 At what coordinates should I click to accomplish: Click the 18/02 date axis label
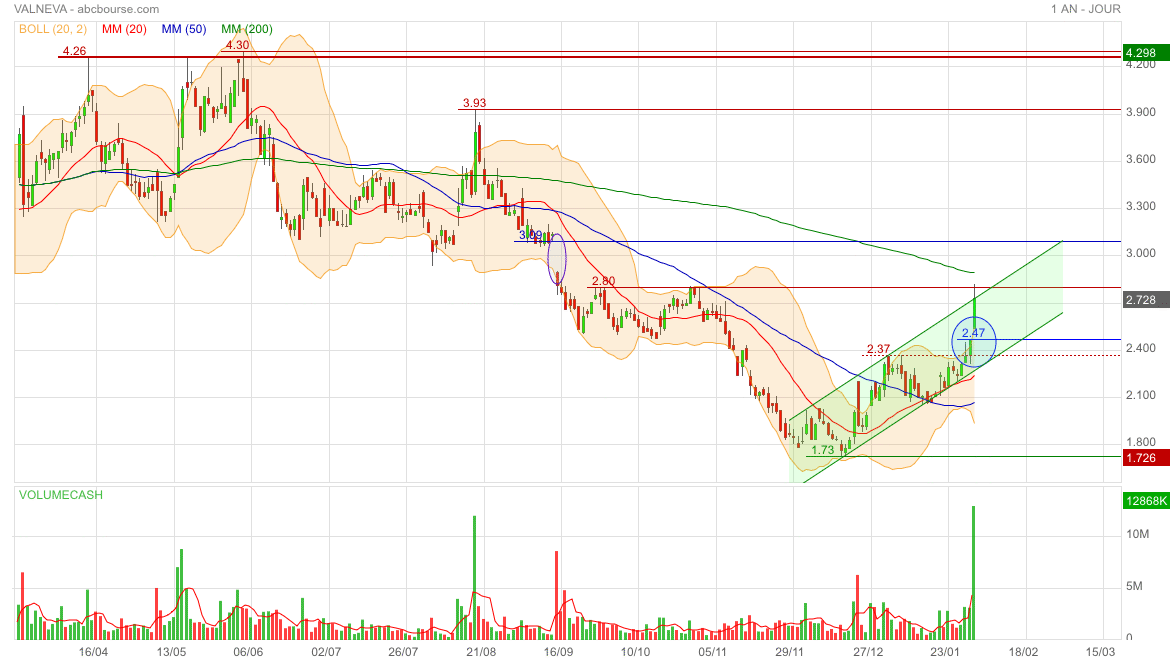click(1023, 652)
